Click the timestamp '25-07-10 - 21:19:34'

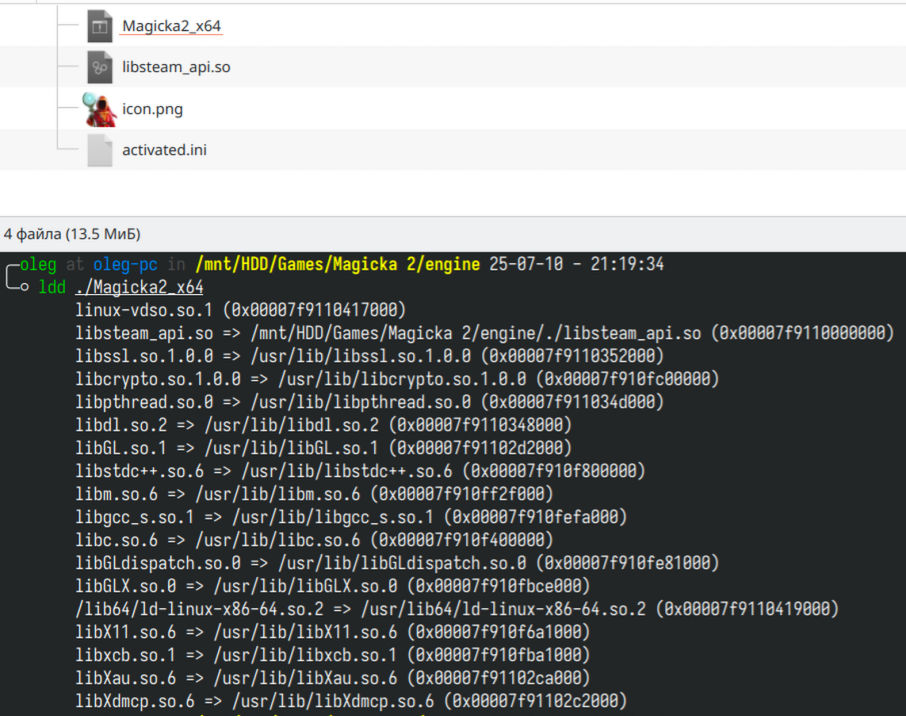(x=577, y=264)
